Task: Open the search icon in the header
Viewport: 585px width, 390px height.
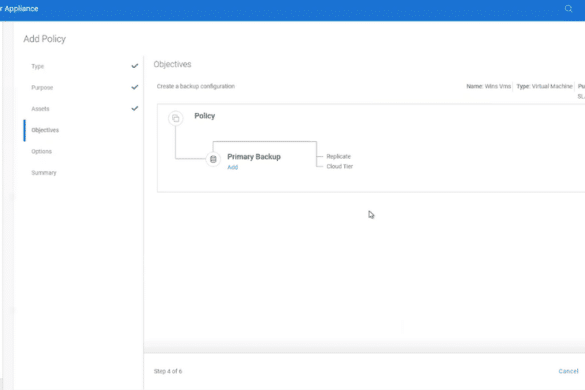Action: pyautogui.click(x=568, y=9)
